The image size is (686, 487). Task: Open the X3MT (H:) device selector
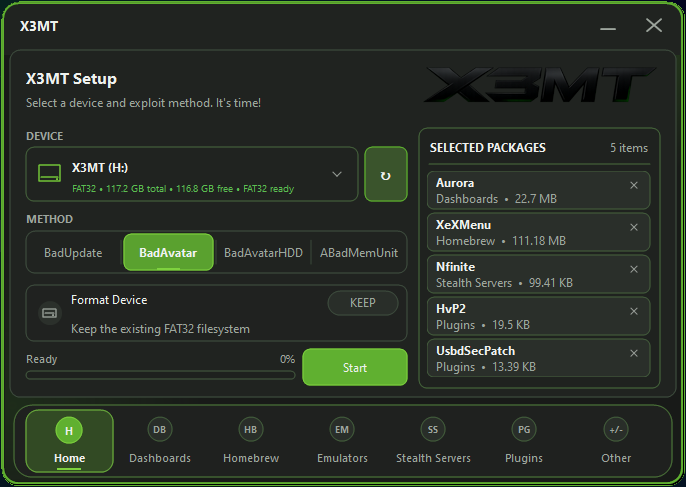tap(192, 174)
